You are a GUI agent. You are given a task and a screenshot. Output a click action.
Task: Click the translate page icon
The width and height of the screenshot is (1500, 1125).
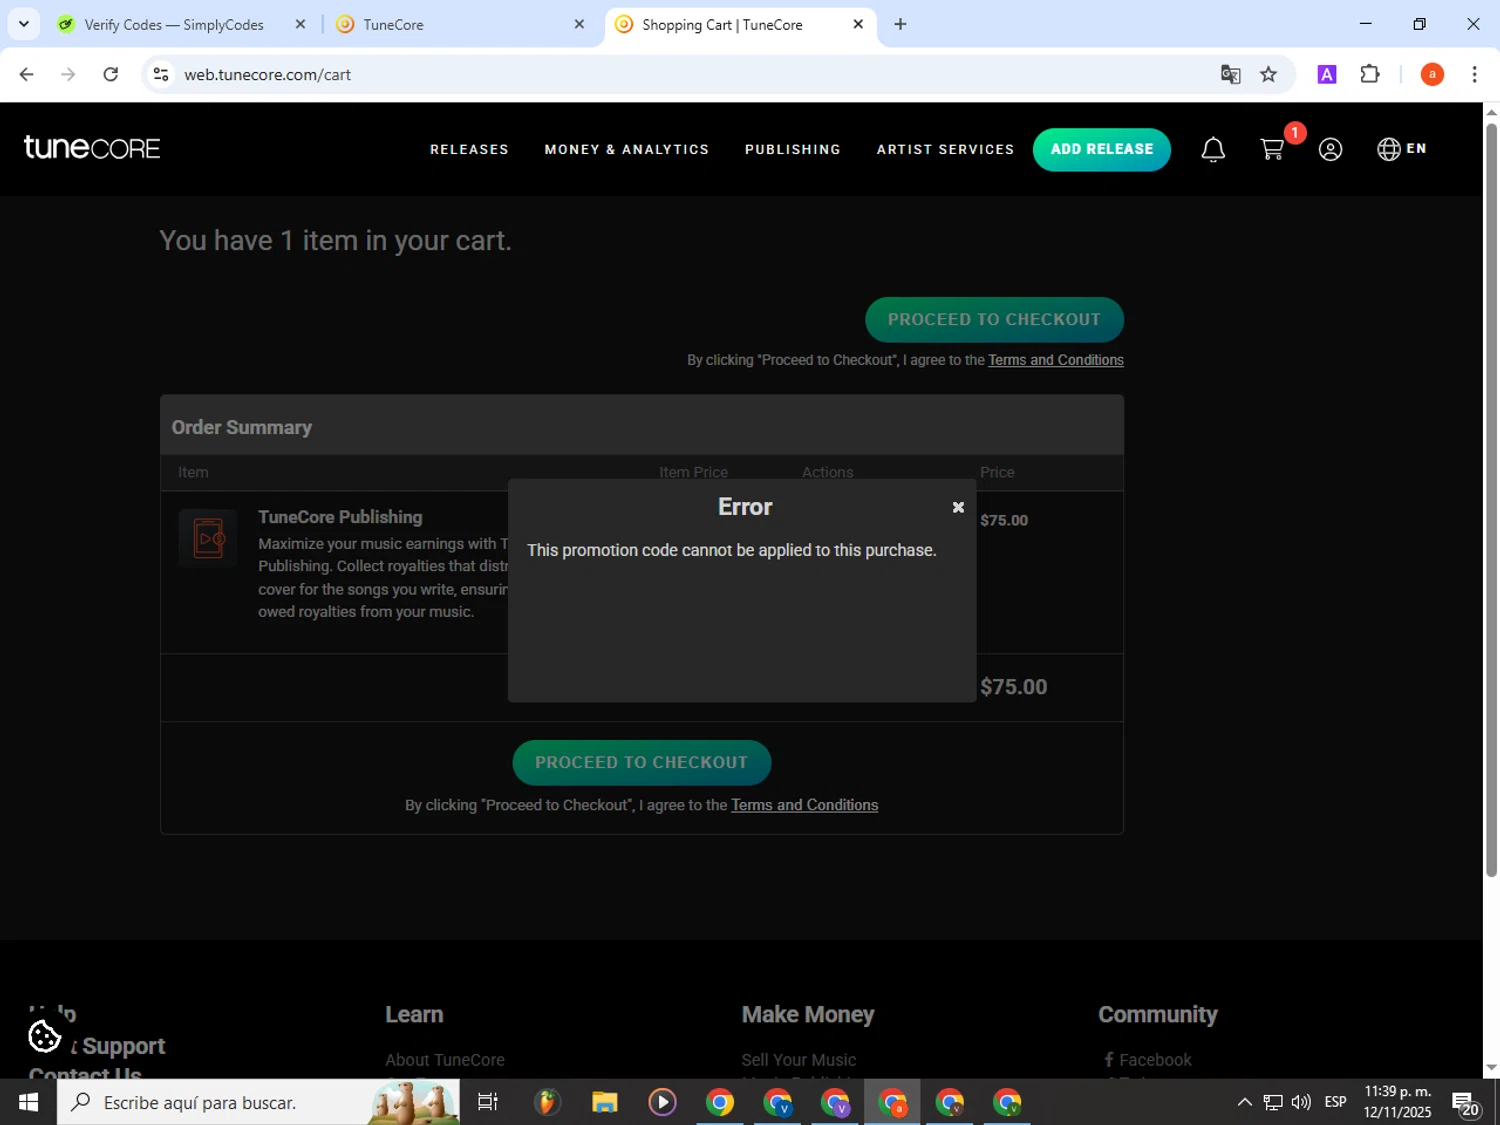[x=1231, y=75]
